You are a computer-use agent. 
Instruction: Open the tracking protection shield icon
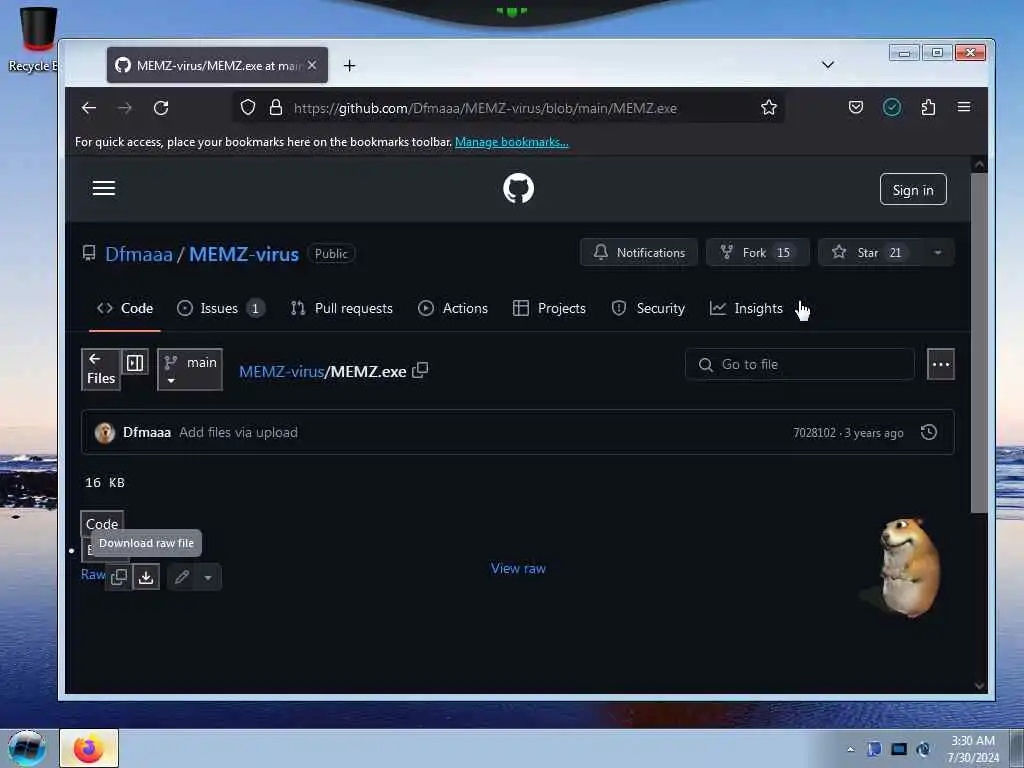[x=248, y=107]
